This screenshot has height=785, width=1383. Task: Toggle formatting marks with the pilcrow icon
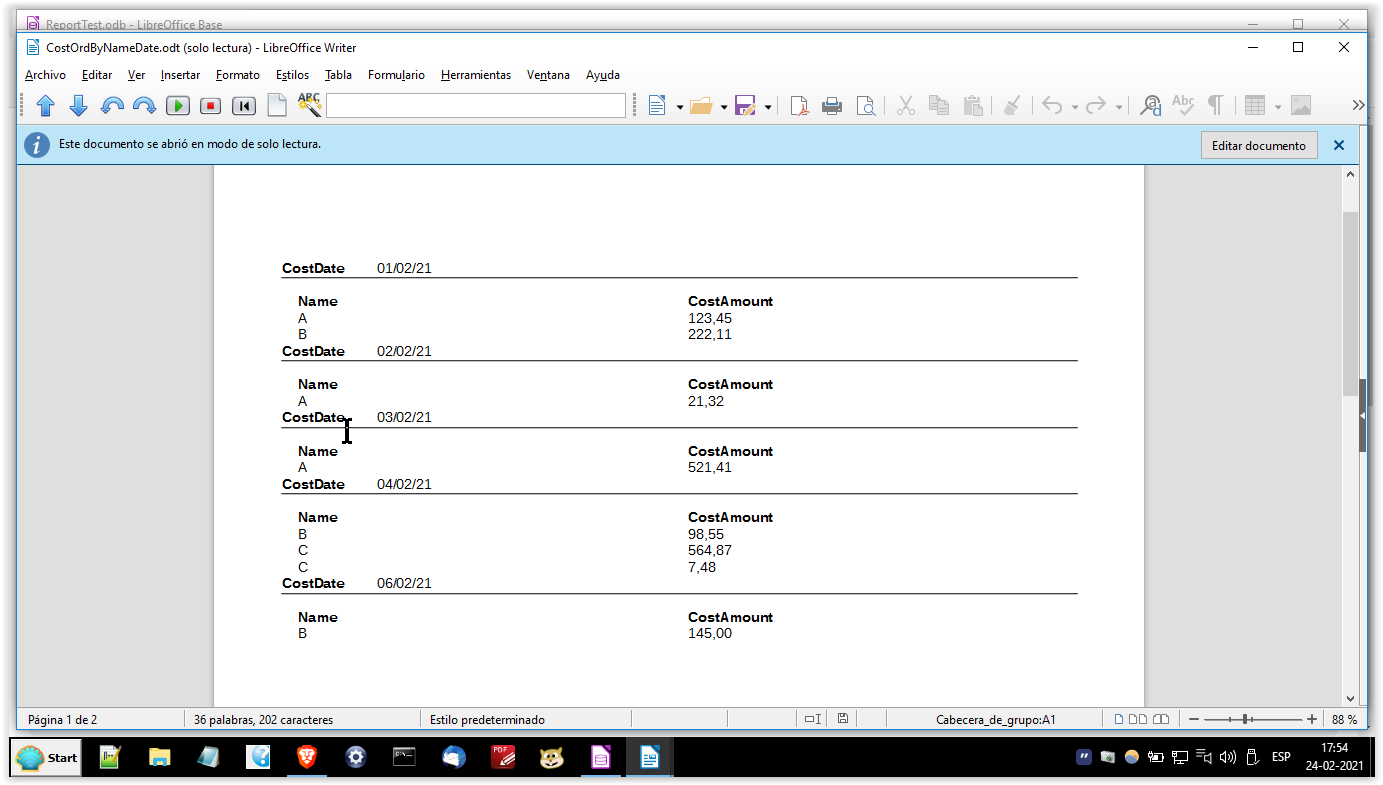(1215, 106)
